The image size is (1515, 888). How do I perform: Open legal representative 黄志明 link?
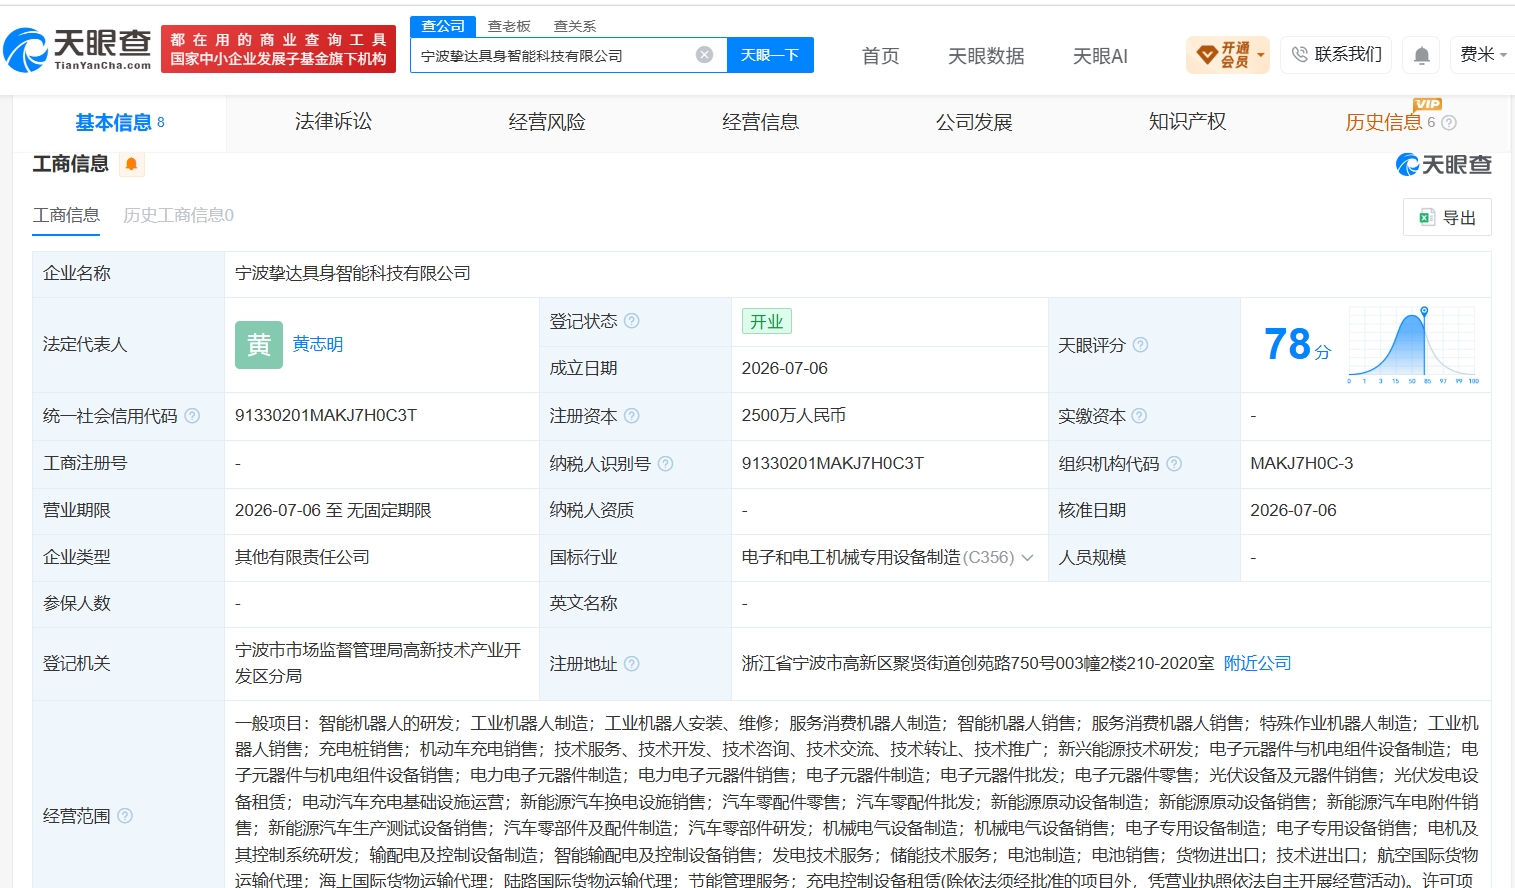coord(318,344)
